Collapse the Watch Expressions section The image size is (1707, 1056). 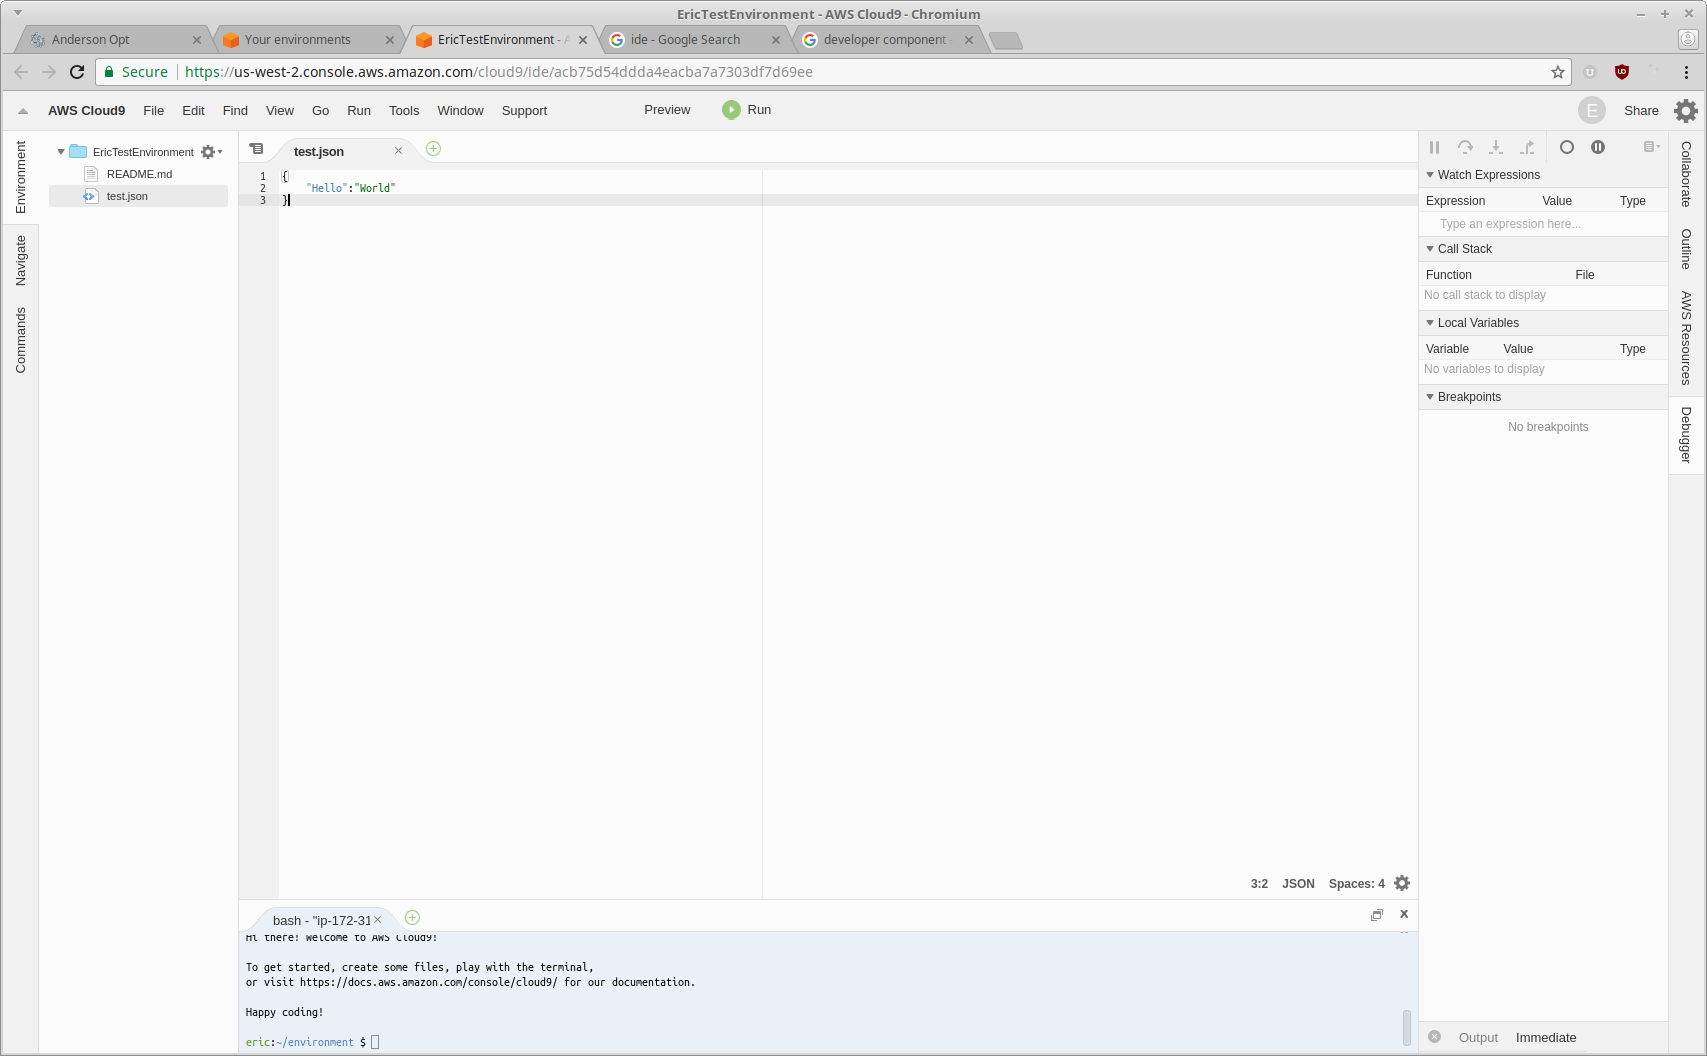1430,175
